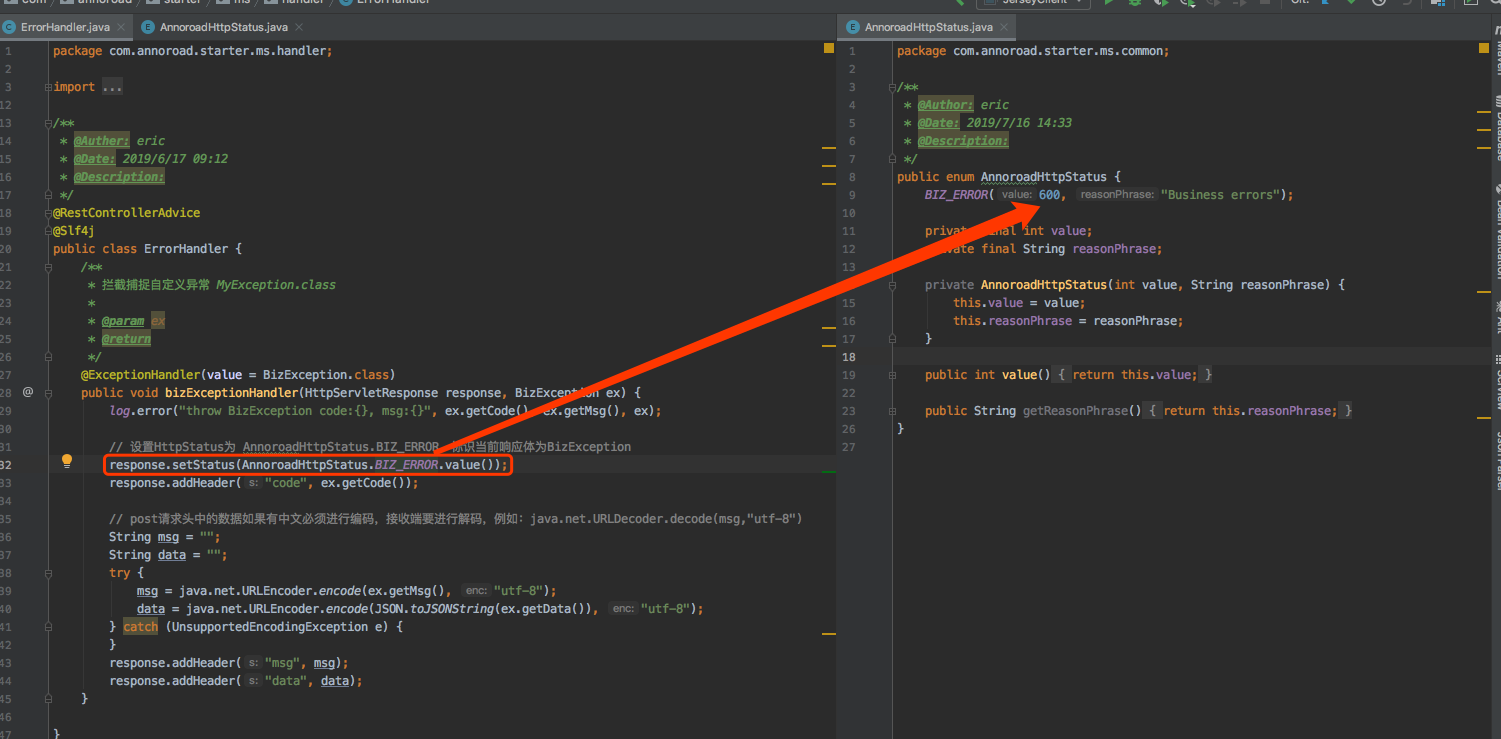1501x739 pixels.
Task: Click the enum icon on right AnnoroadHttpStatus.java tab
Action: pyautogui.click(x=854, y=27)
